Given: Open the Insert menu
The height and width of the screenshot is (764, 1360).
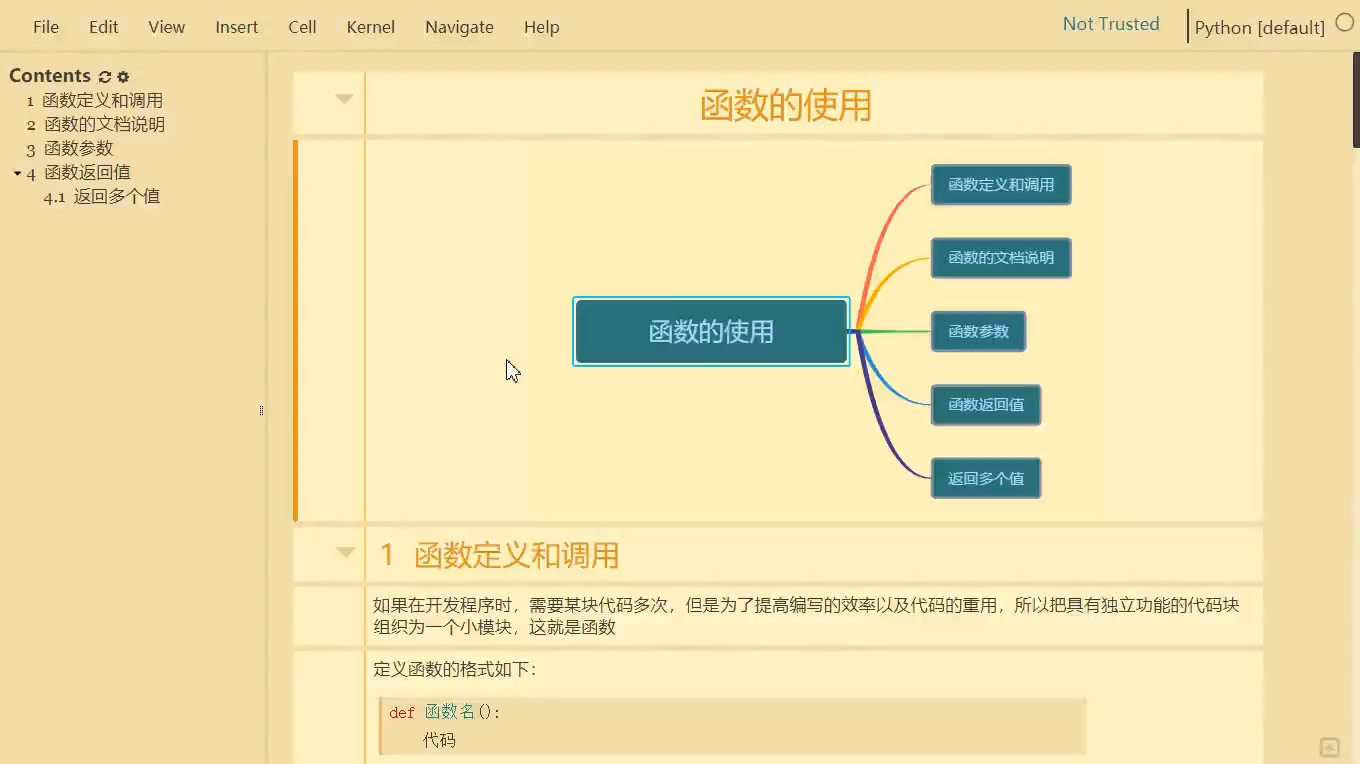Looking at the screenshot, I should pos(237,27).
